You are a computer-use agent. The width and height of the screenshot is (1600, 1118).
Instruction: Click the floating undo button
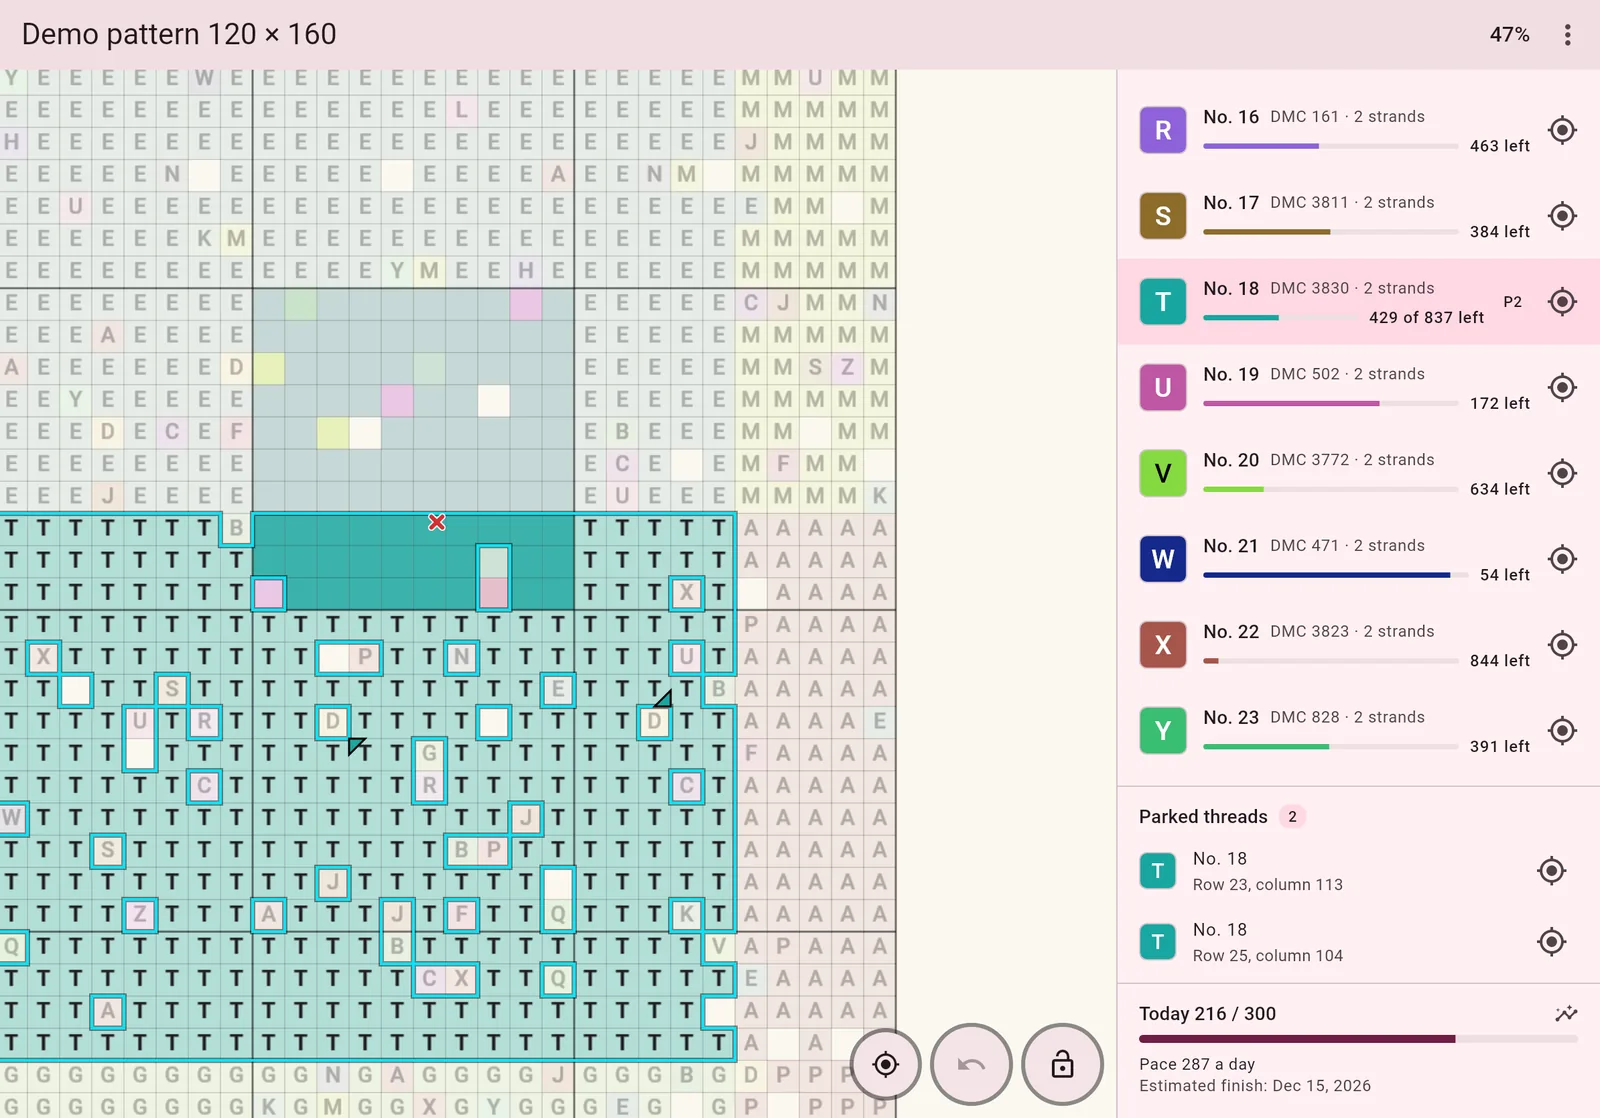971,1064
